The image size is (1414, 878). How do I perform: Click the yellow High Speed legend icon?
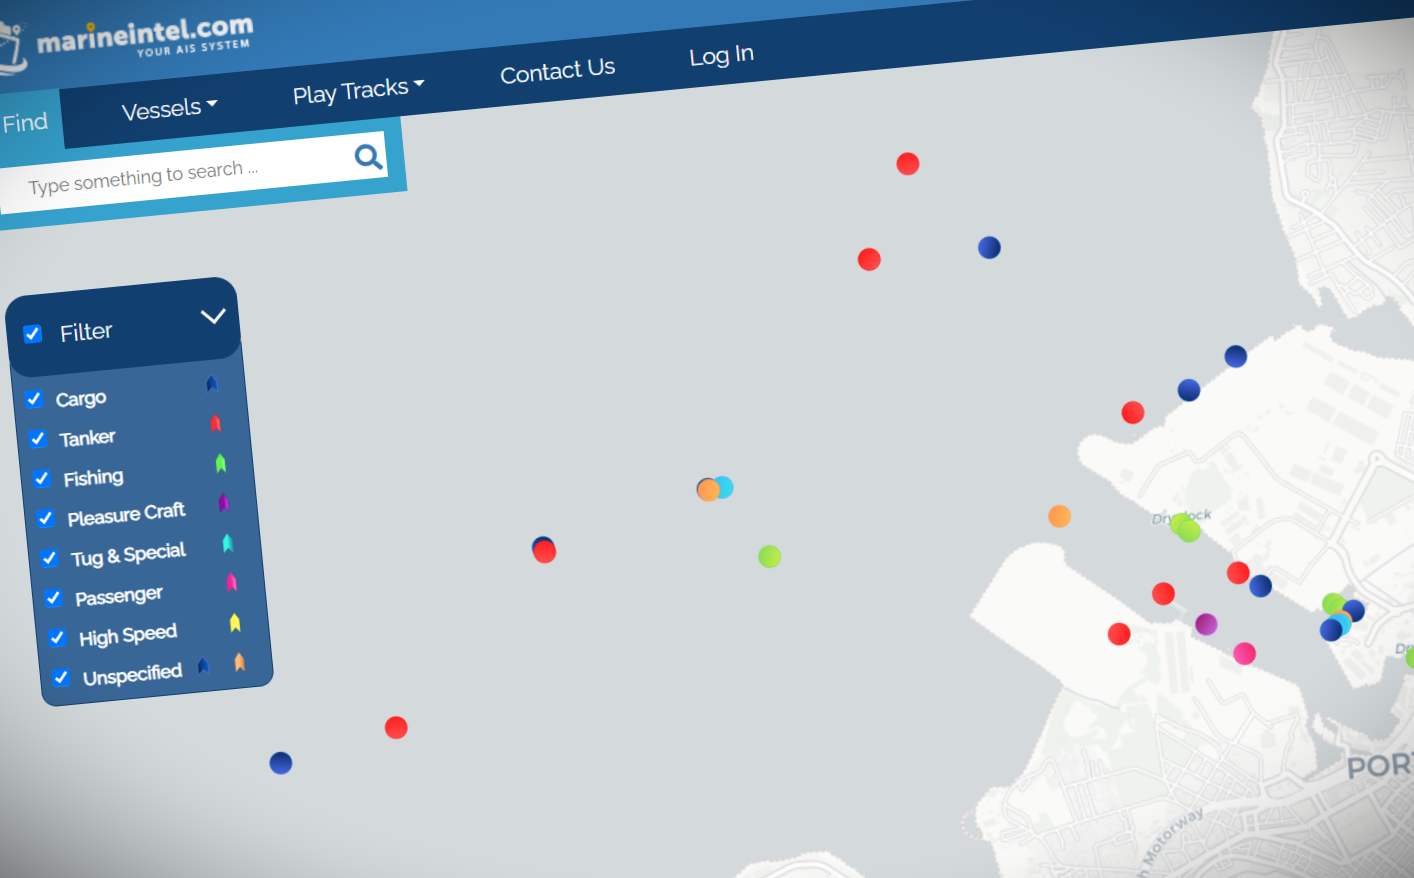(x=235, y=623)
